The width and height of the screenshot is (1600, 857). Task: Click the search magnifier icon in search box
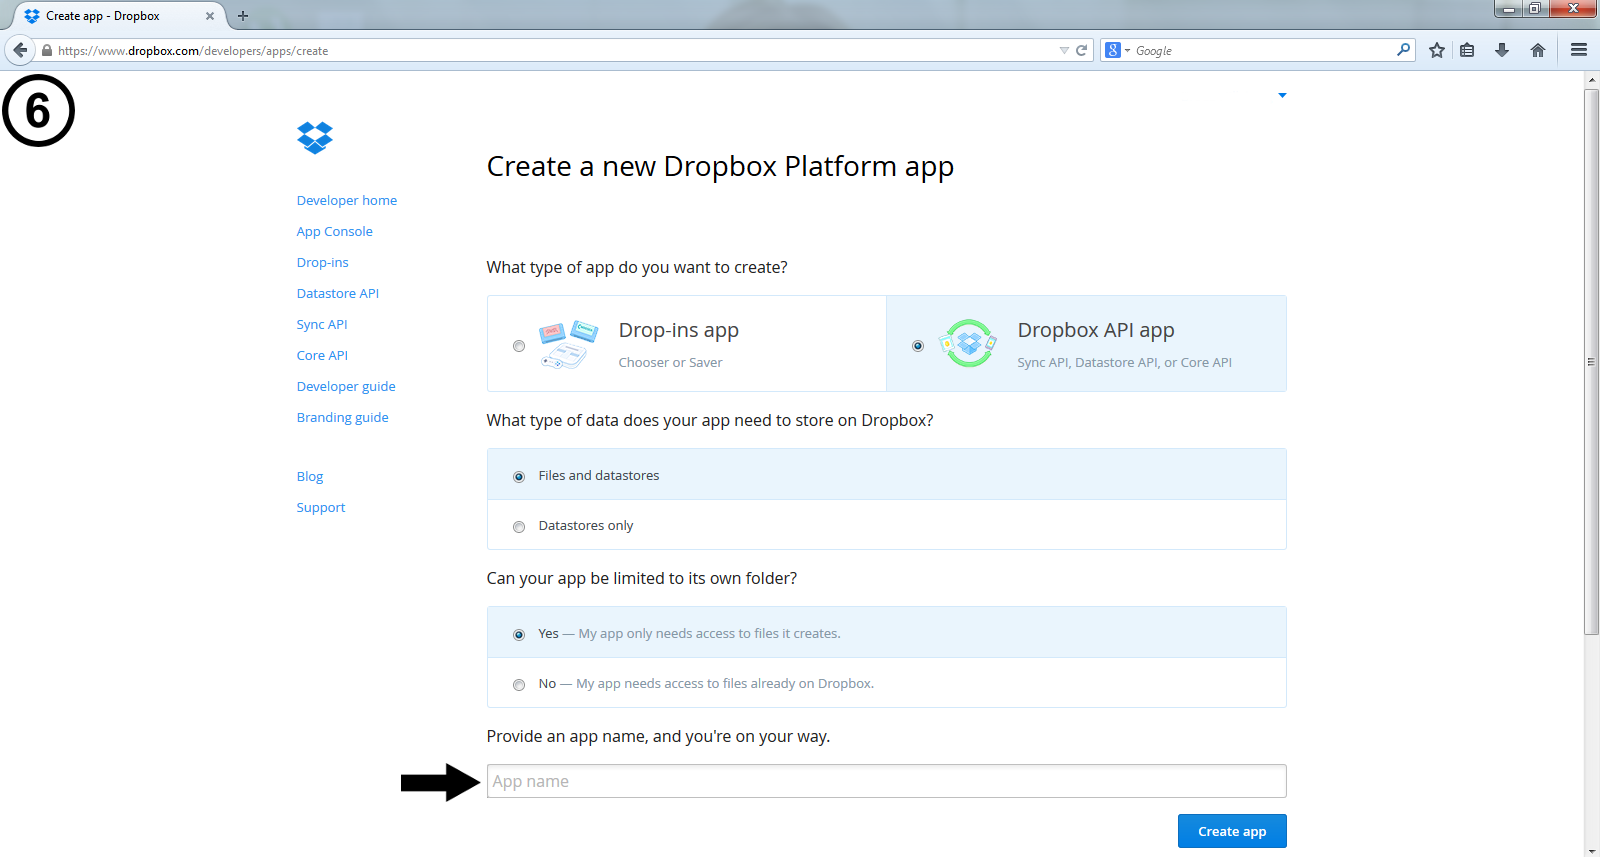[1403, 50]
